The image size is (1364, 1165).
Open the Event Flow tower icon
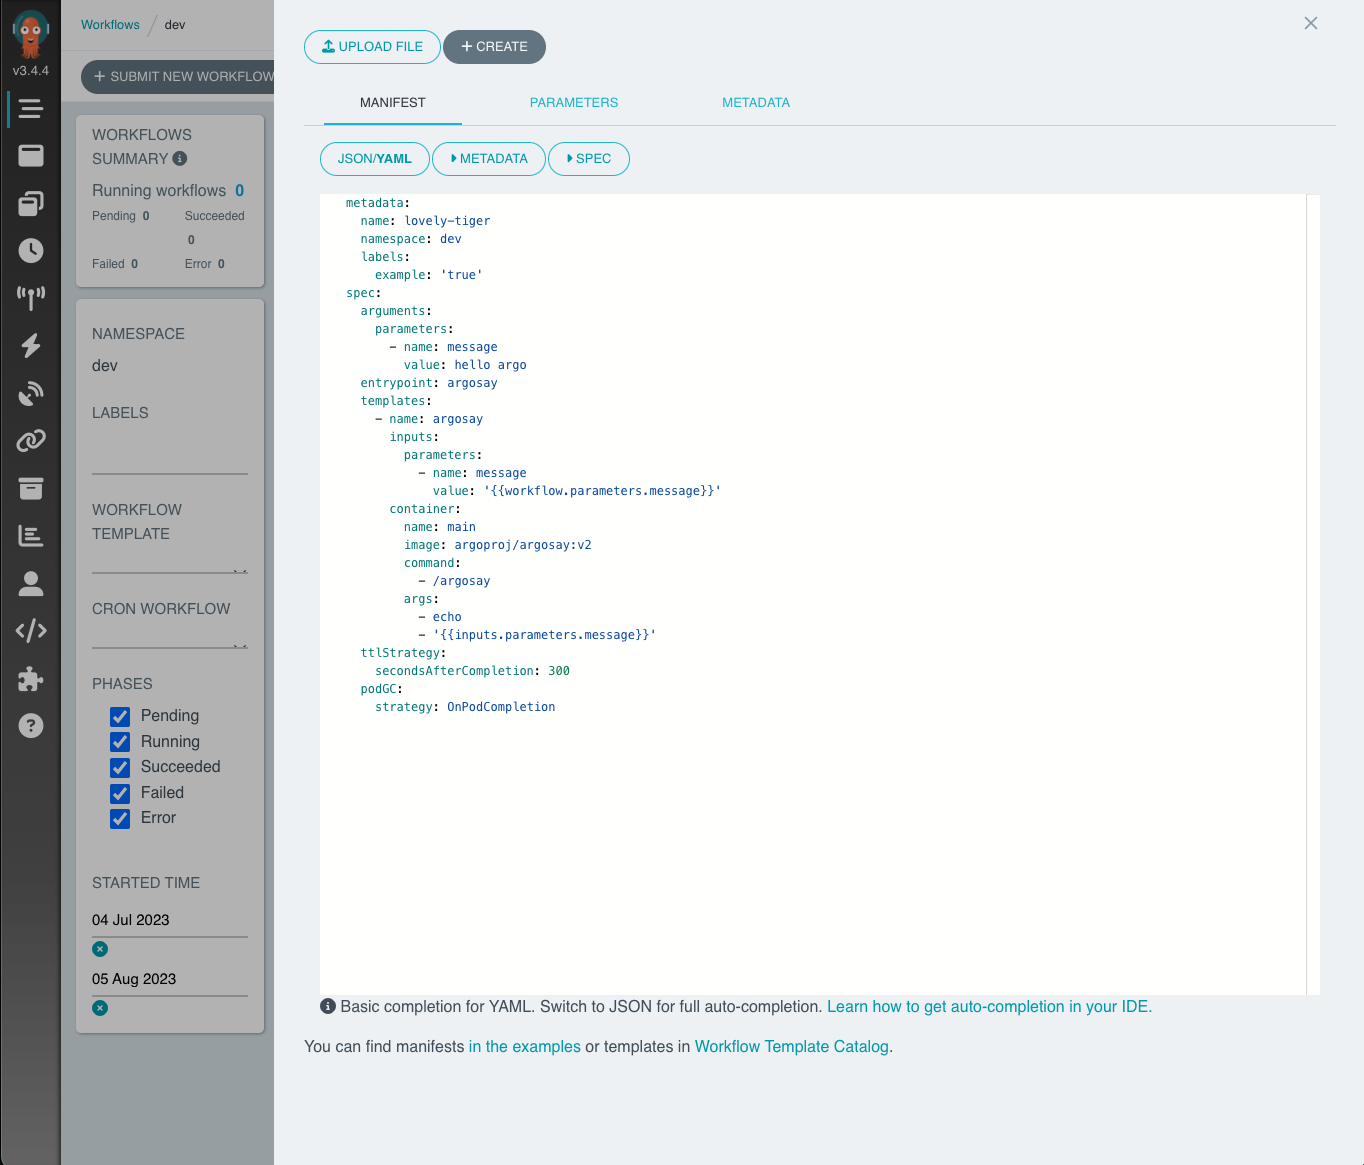pos(31,298)
